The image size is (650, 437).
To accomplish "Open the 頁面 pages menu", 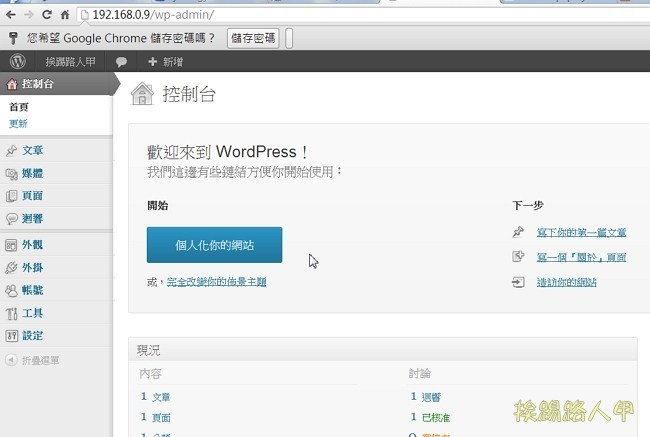I will (x=33, y=196).
